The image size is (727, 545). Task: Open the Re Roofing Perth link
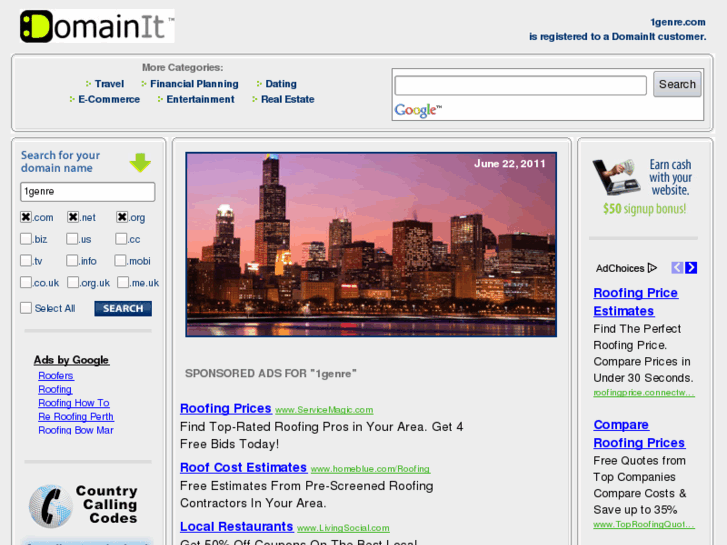(x=76, y=417)
